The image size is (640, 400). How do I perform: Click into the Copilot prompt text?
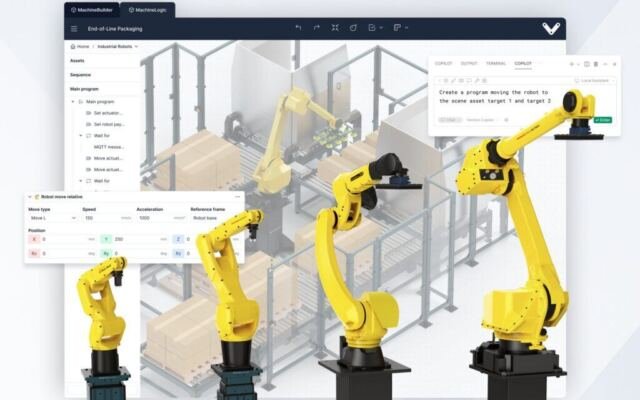[495, 97]
